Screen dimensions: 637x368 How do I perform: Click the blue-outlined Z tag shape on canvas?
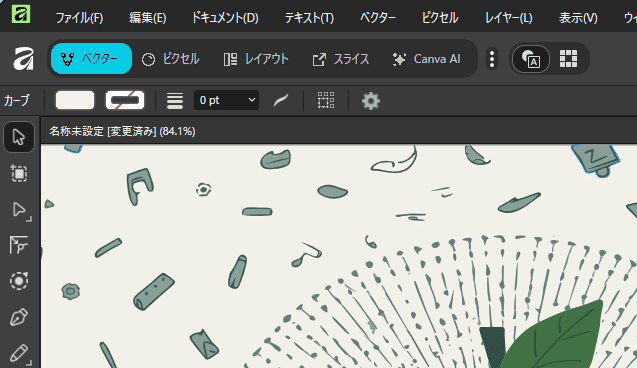click(596, 159)
